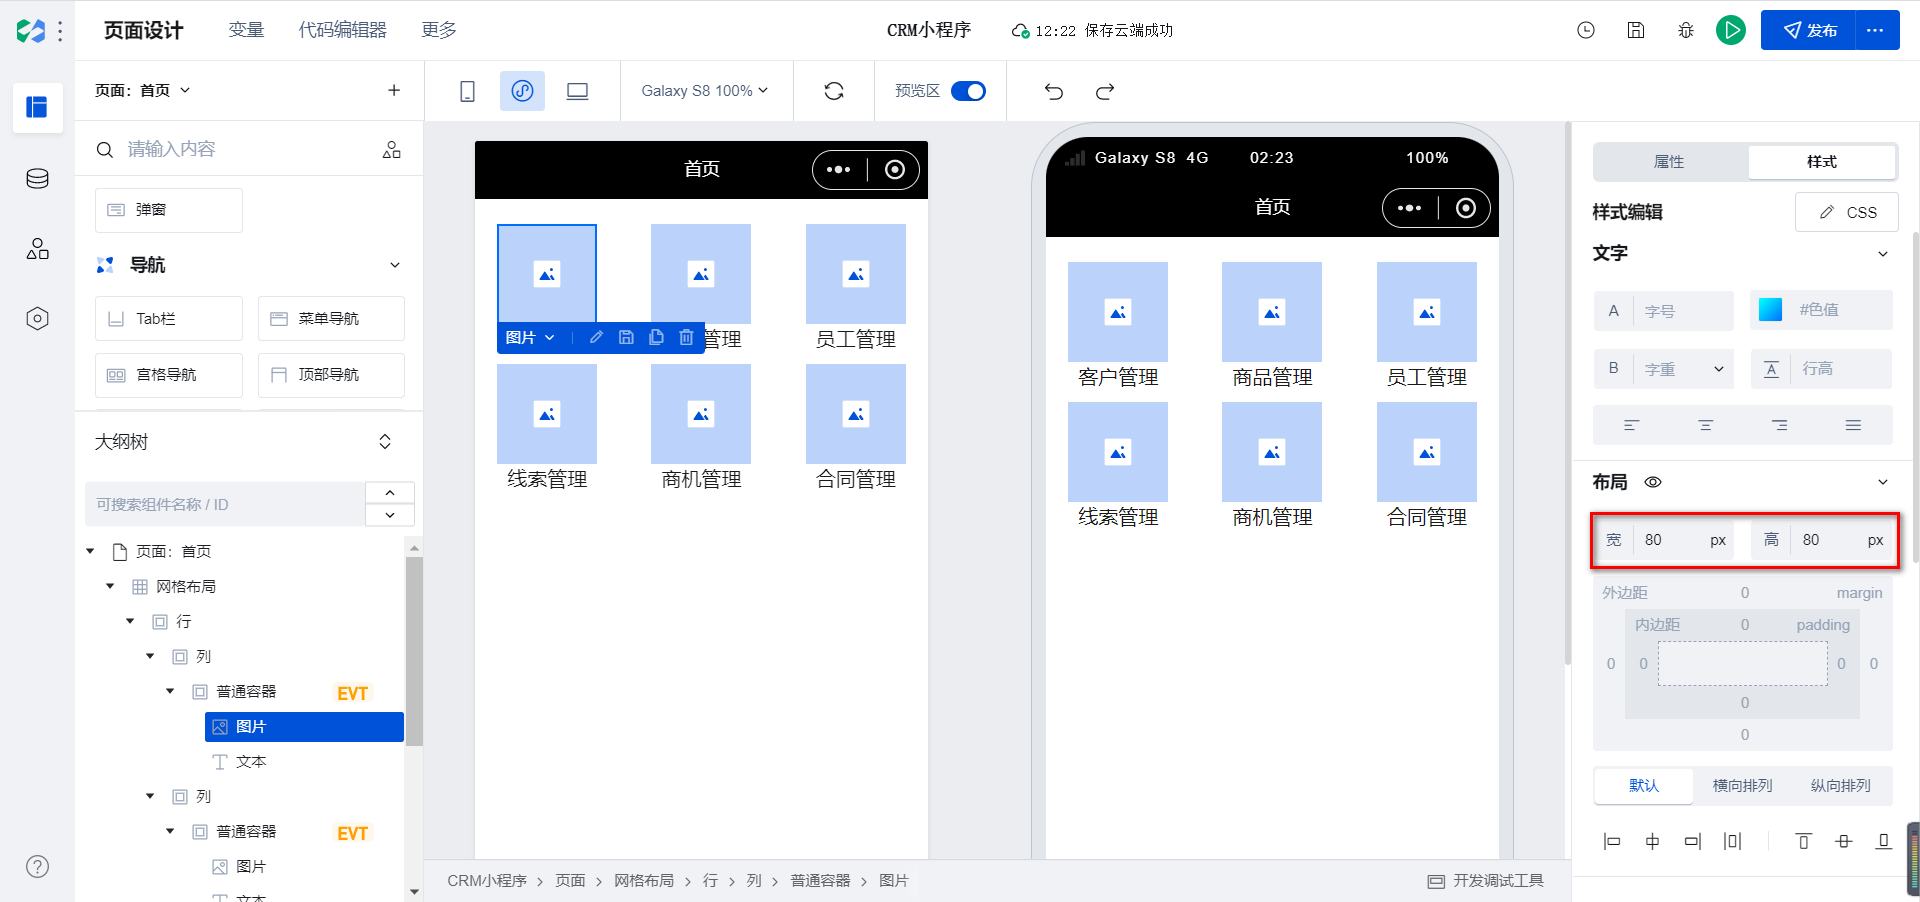Open the 更多 menu
The image size is (1920, 902).
pos(439,30)
